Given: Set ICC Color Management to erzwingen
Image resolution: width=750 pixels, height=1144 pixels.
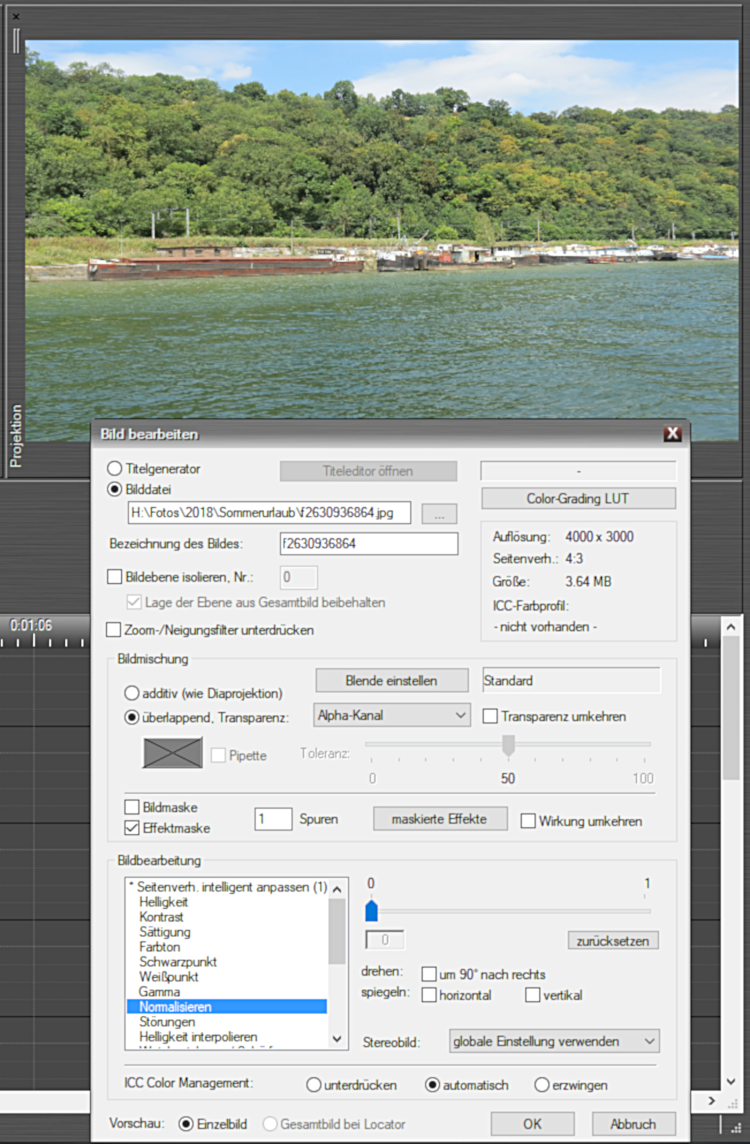Looking at the screenshot, I should [x=541, y=1085].
